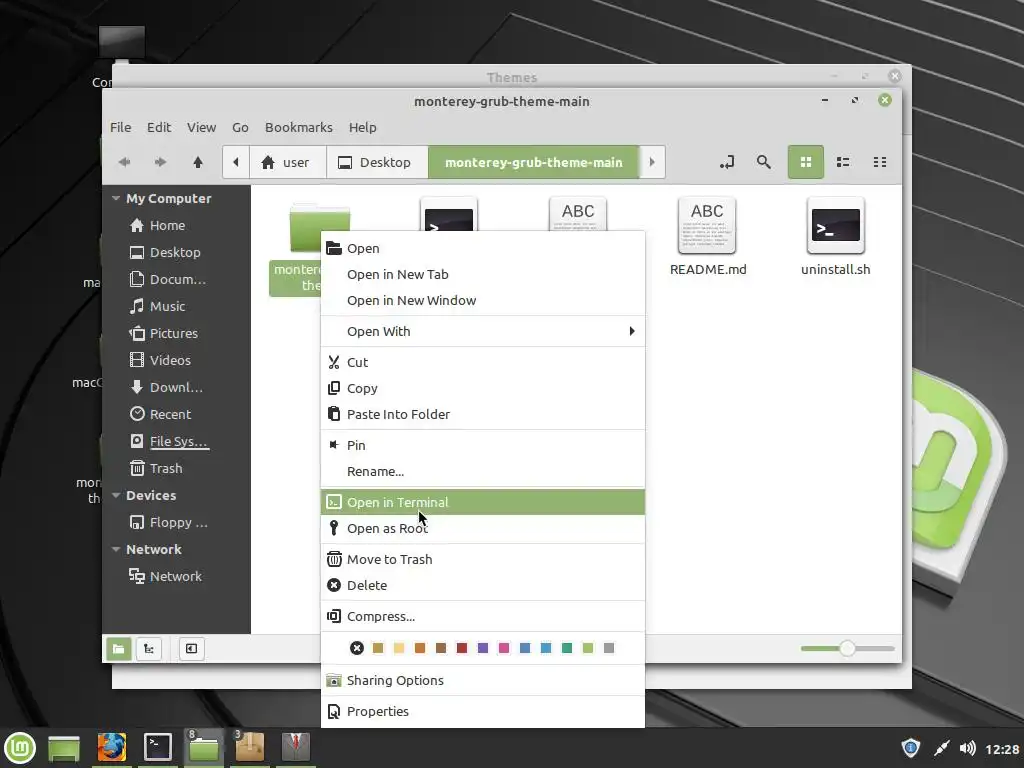Switch to compact view
Image resolution: width=1024 pixels, height=768 pixels.
coord(880,162)
